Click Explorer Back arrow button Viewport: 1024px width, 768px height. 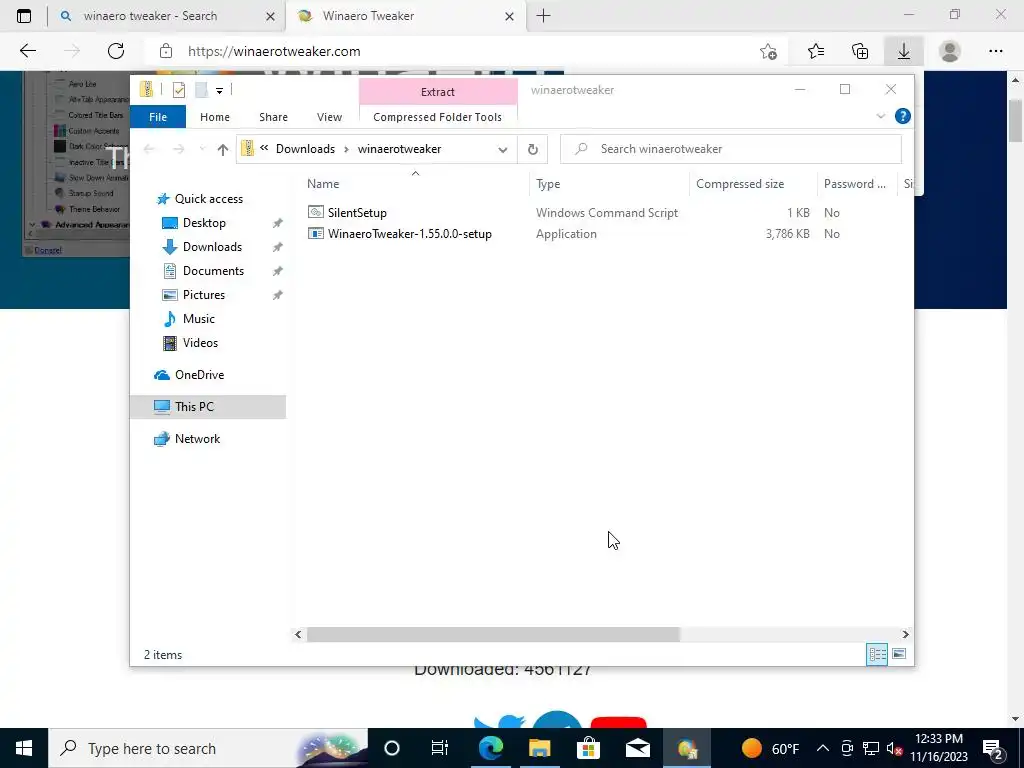click(149, 150)
